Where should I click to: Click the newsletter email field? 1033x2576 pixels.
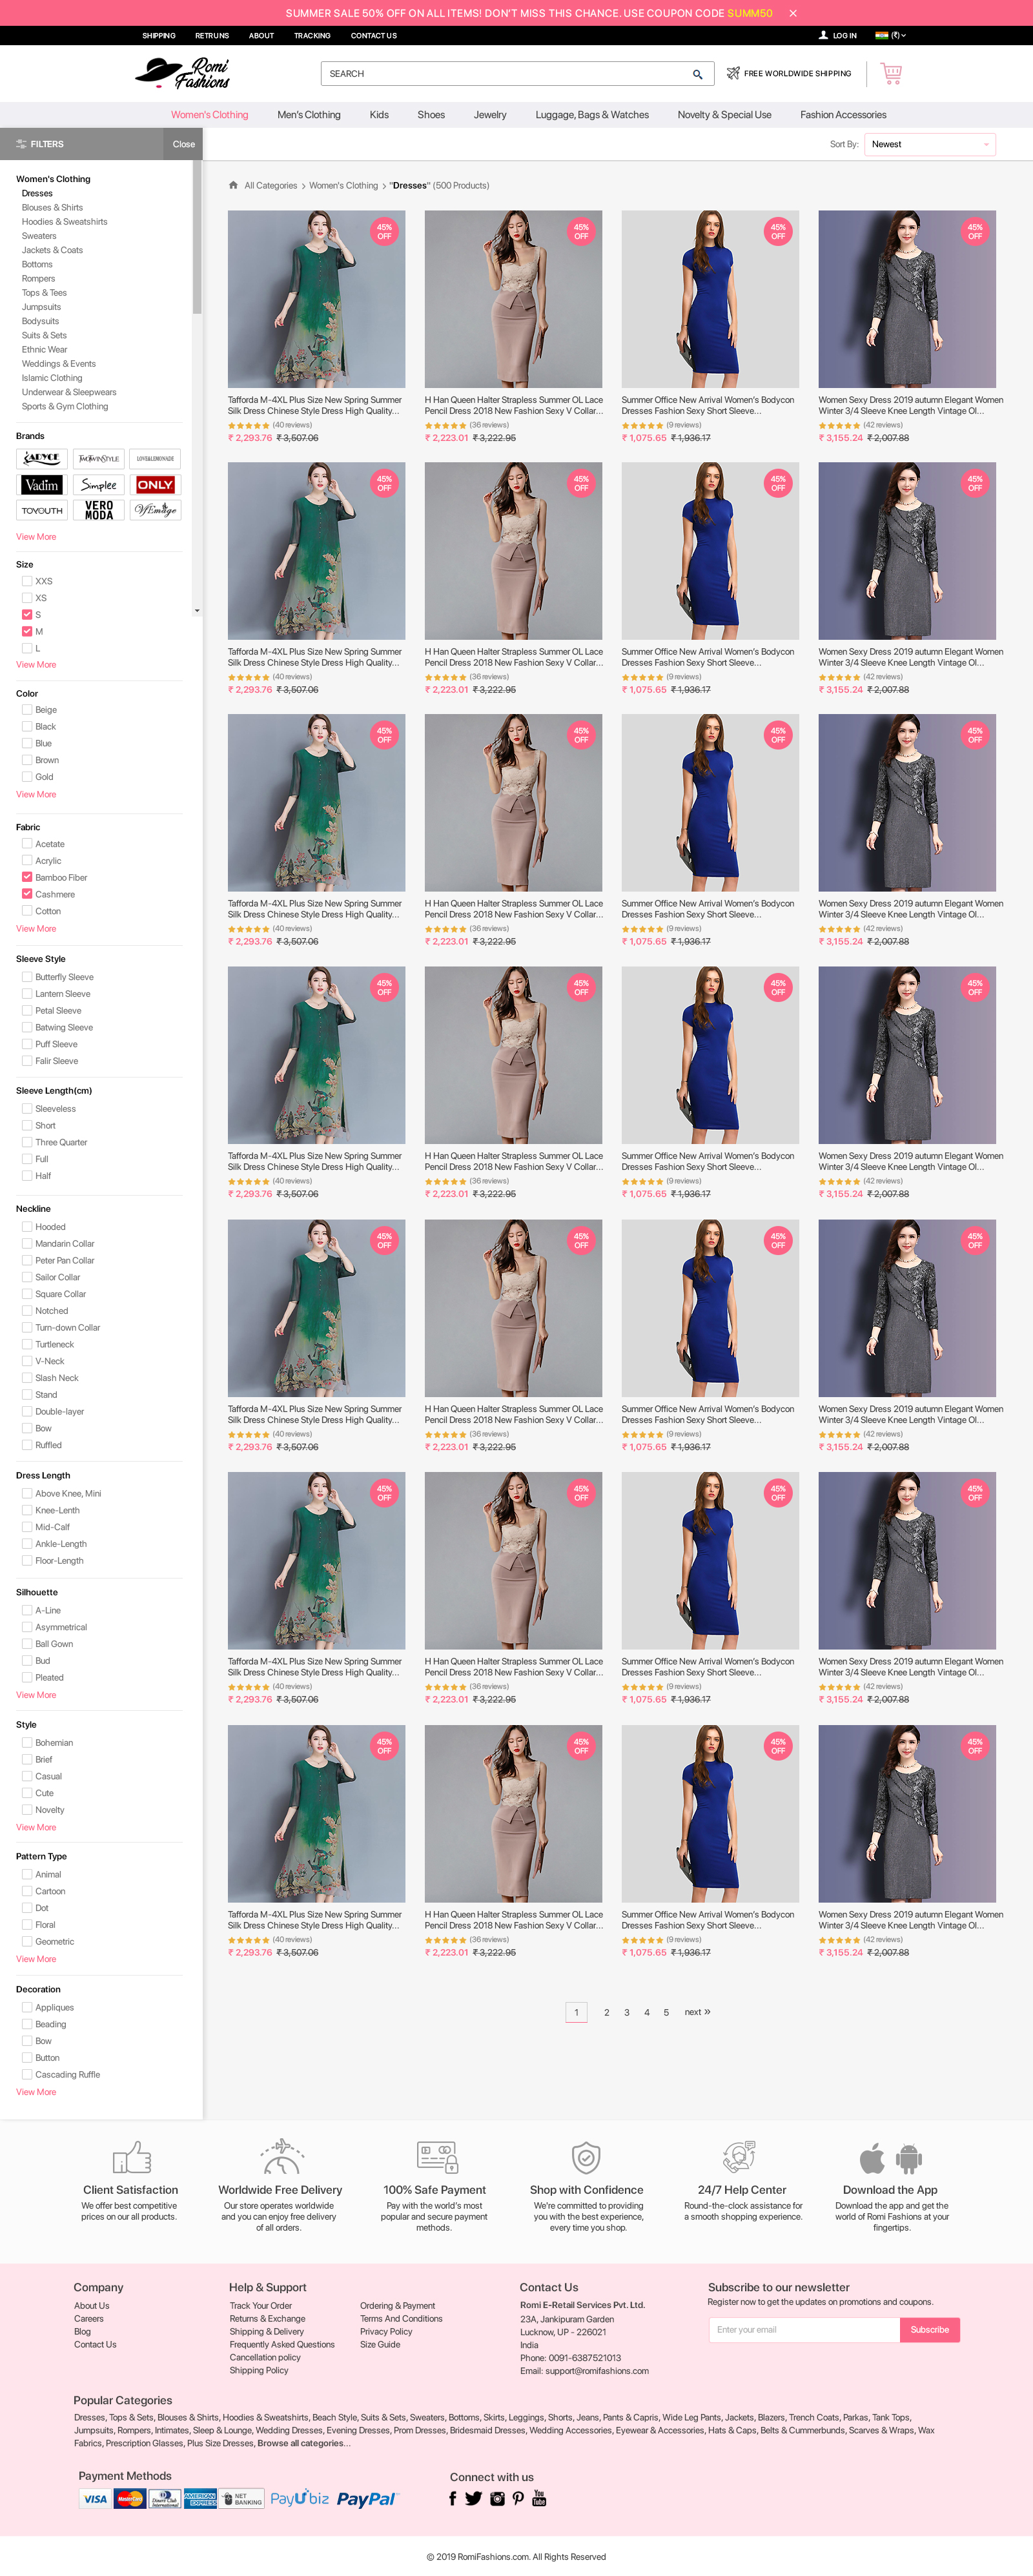tap(805, 2329)
